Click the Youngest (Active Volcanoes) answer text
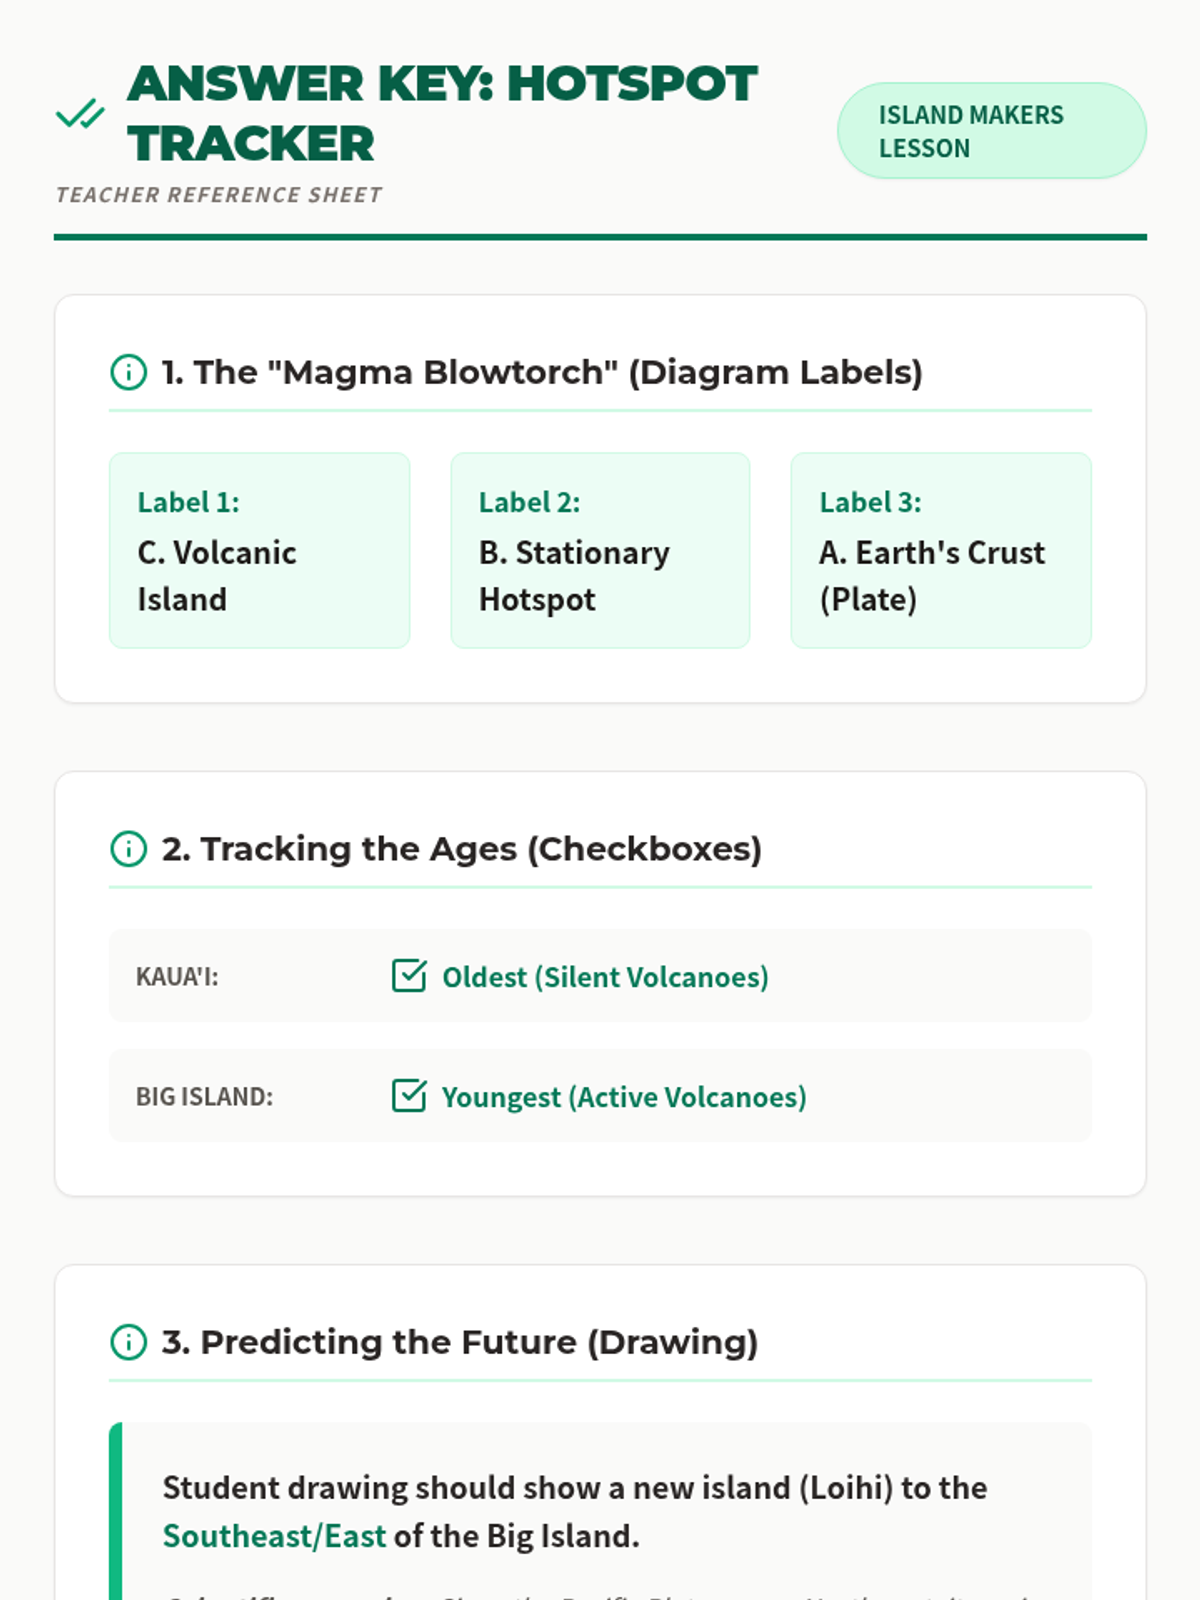This screenshot has height=1600, width=1200. (624, 1097)
